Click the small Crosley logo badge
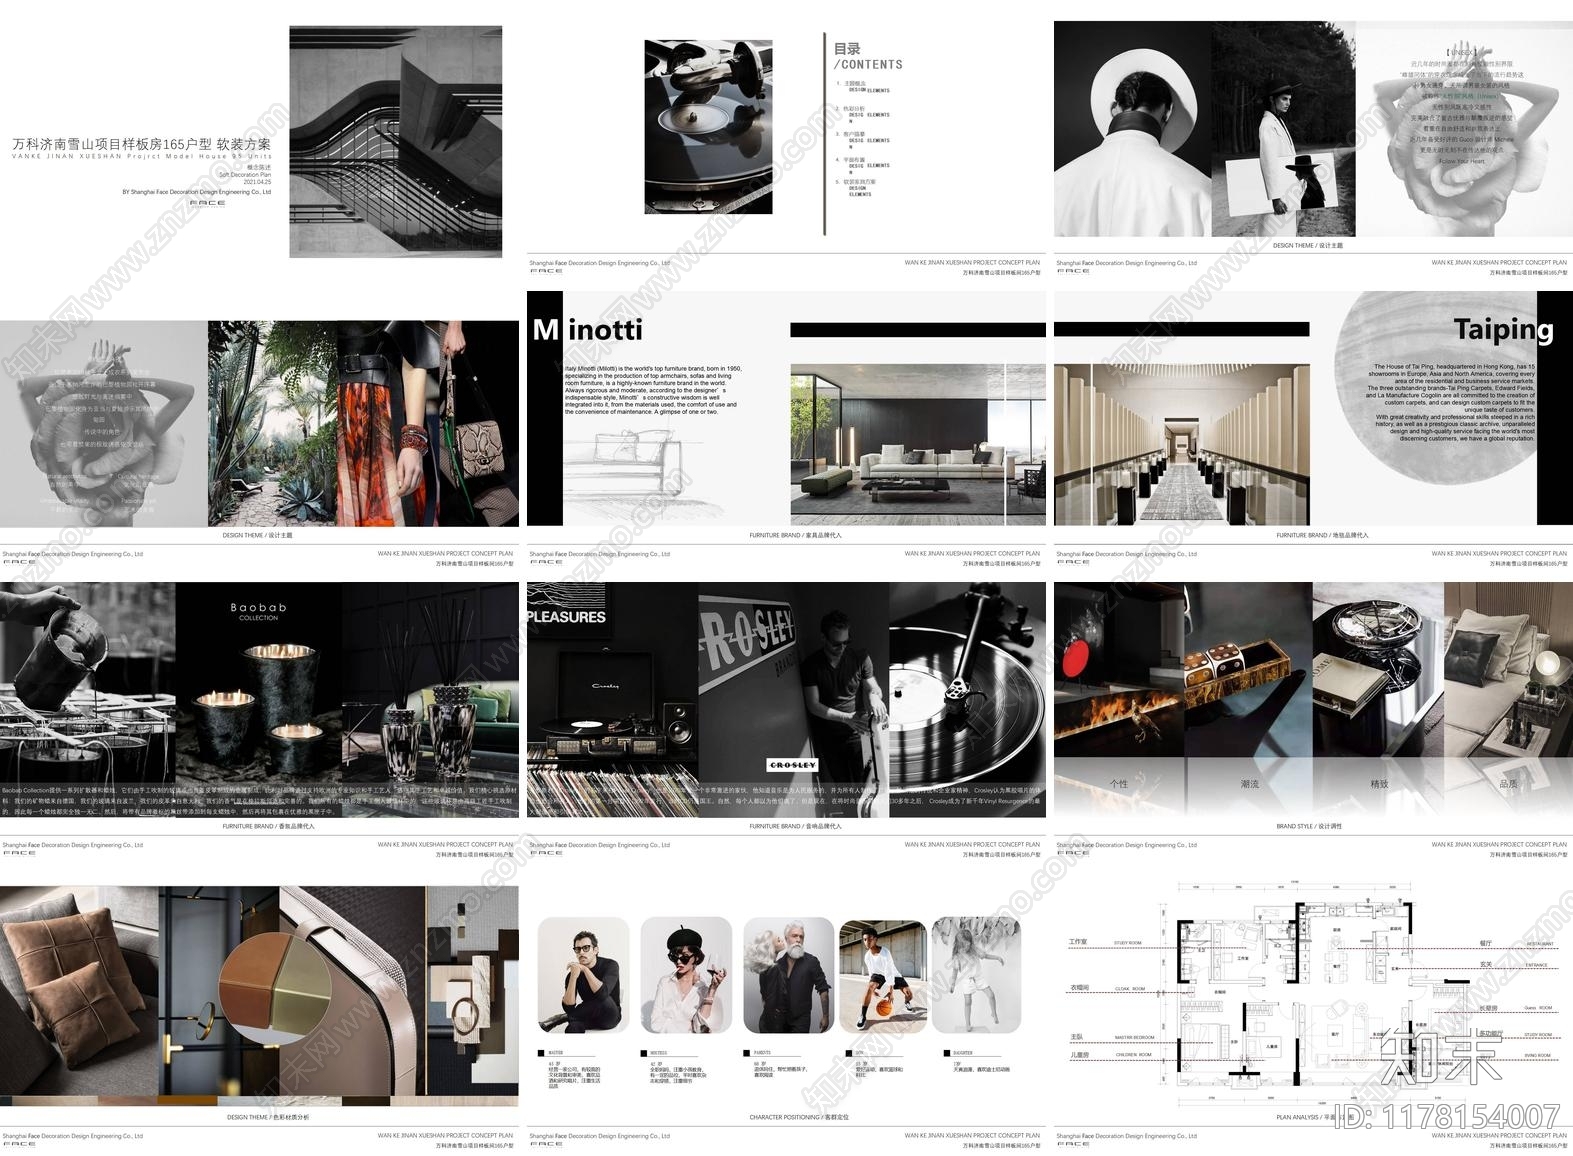The height and width of the screenshot is (1156, 1573). pyautogui.click(x=793, y=765)
